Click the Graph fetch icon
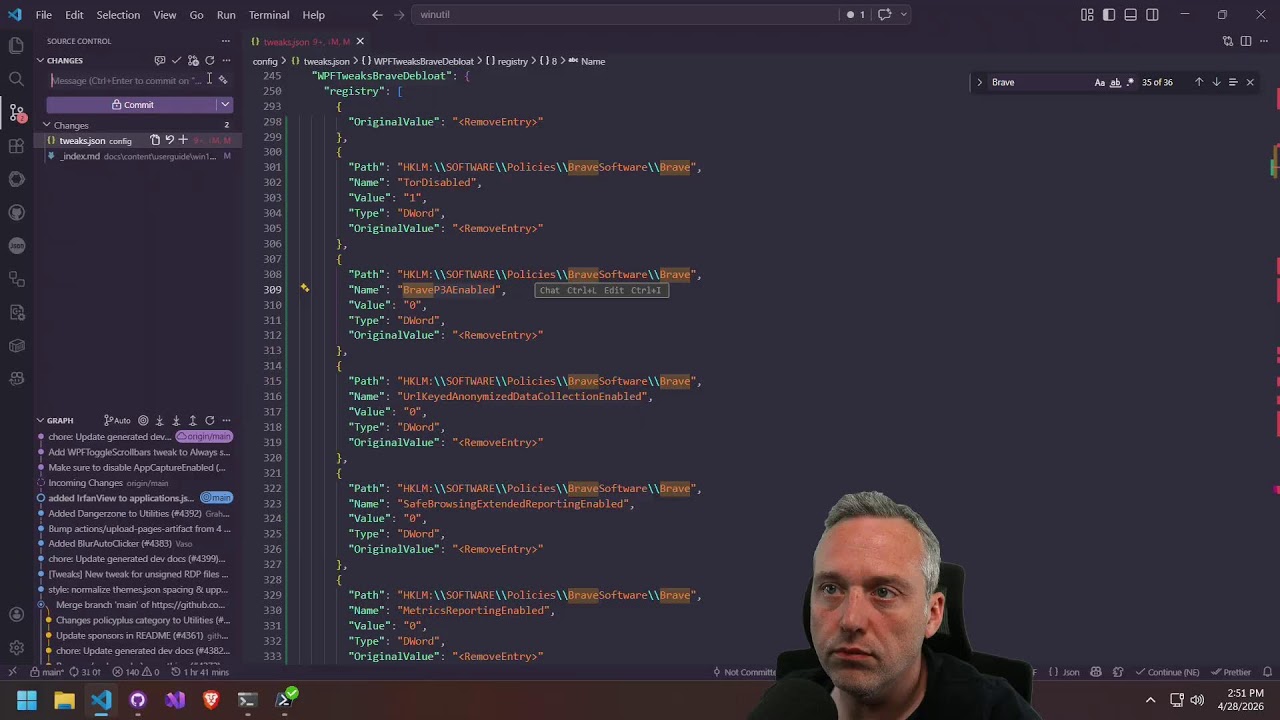 click(x=159, y=421)
